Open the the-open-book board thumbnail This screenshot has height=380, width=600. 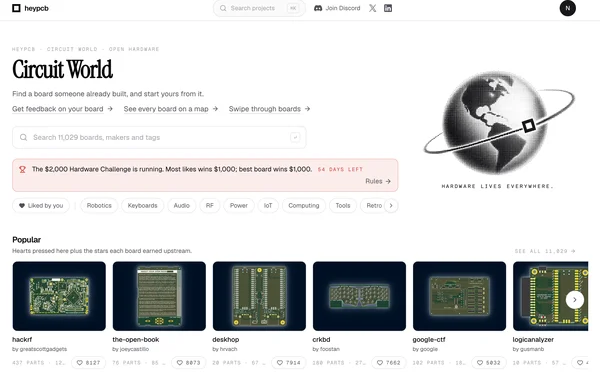[159, 296]
